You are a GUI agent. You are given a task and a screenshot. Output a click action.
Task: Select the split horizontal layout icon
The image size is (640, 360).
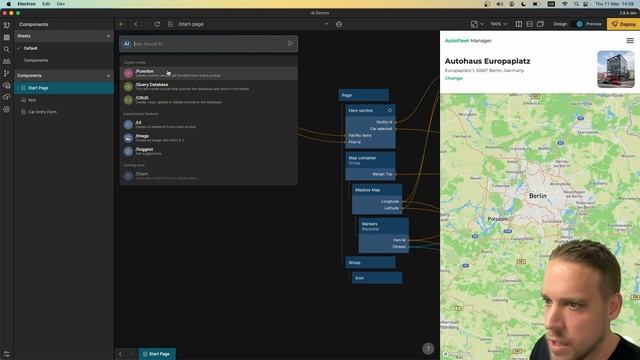529,24
